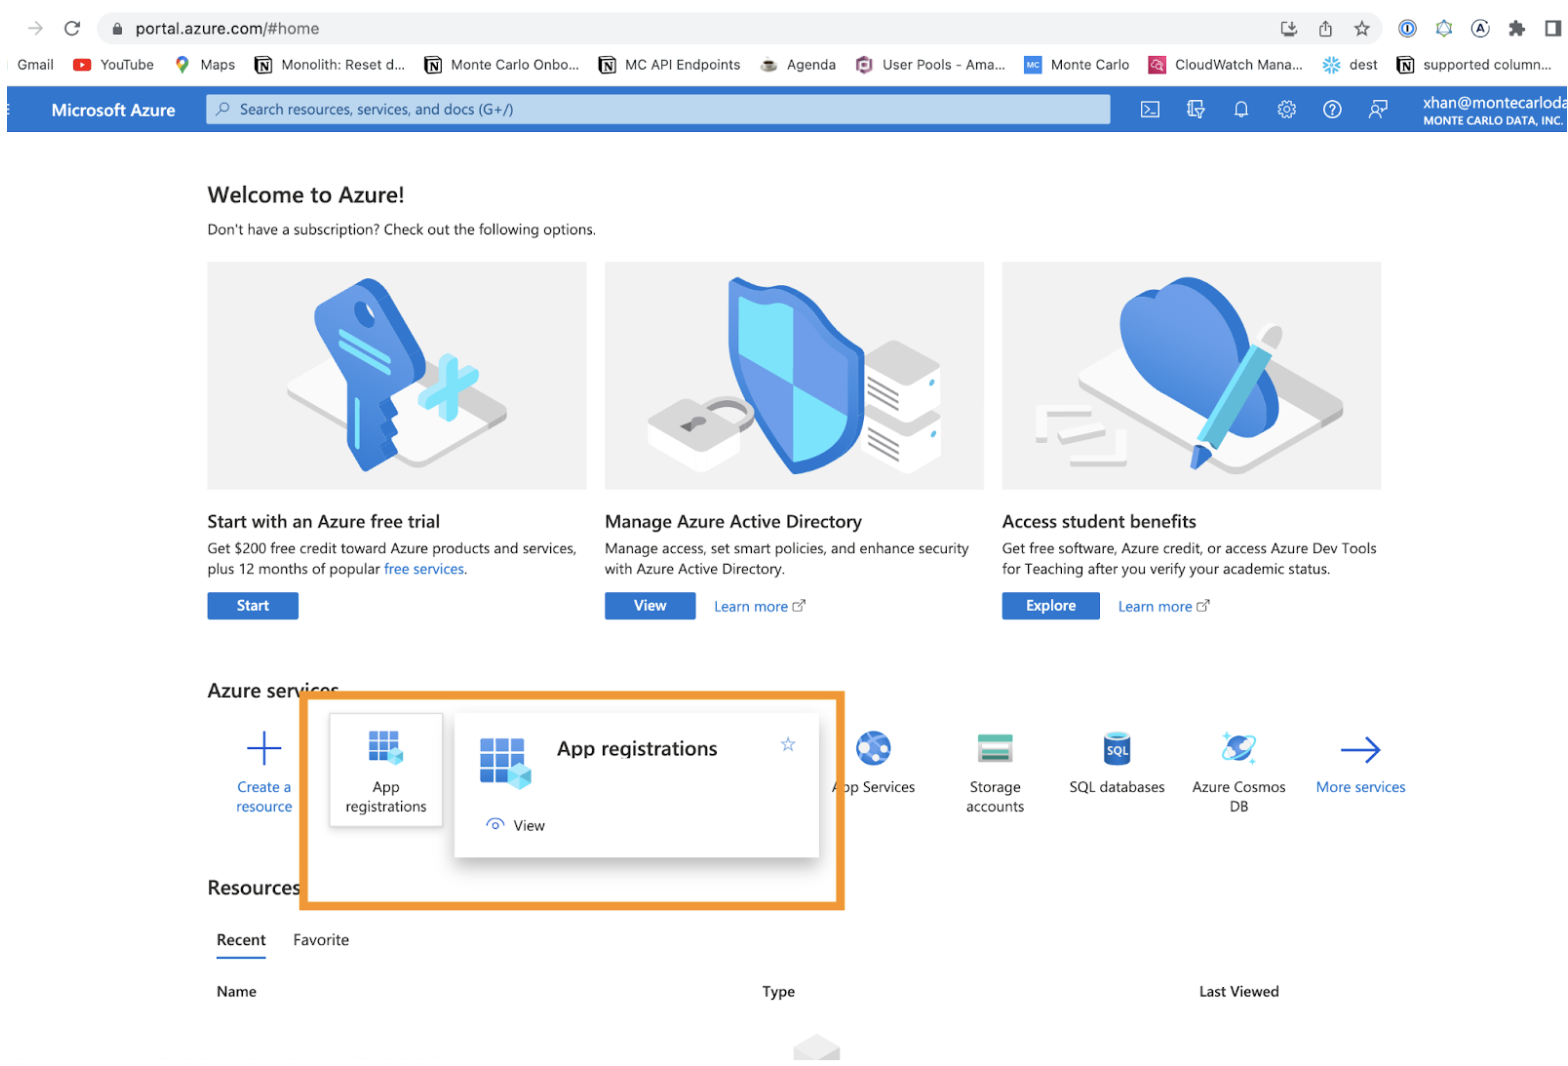Go forward with browser arrow icon

click(x=35, y=28)
